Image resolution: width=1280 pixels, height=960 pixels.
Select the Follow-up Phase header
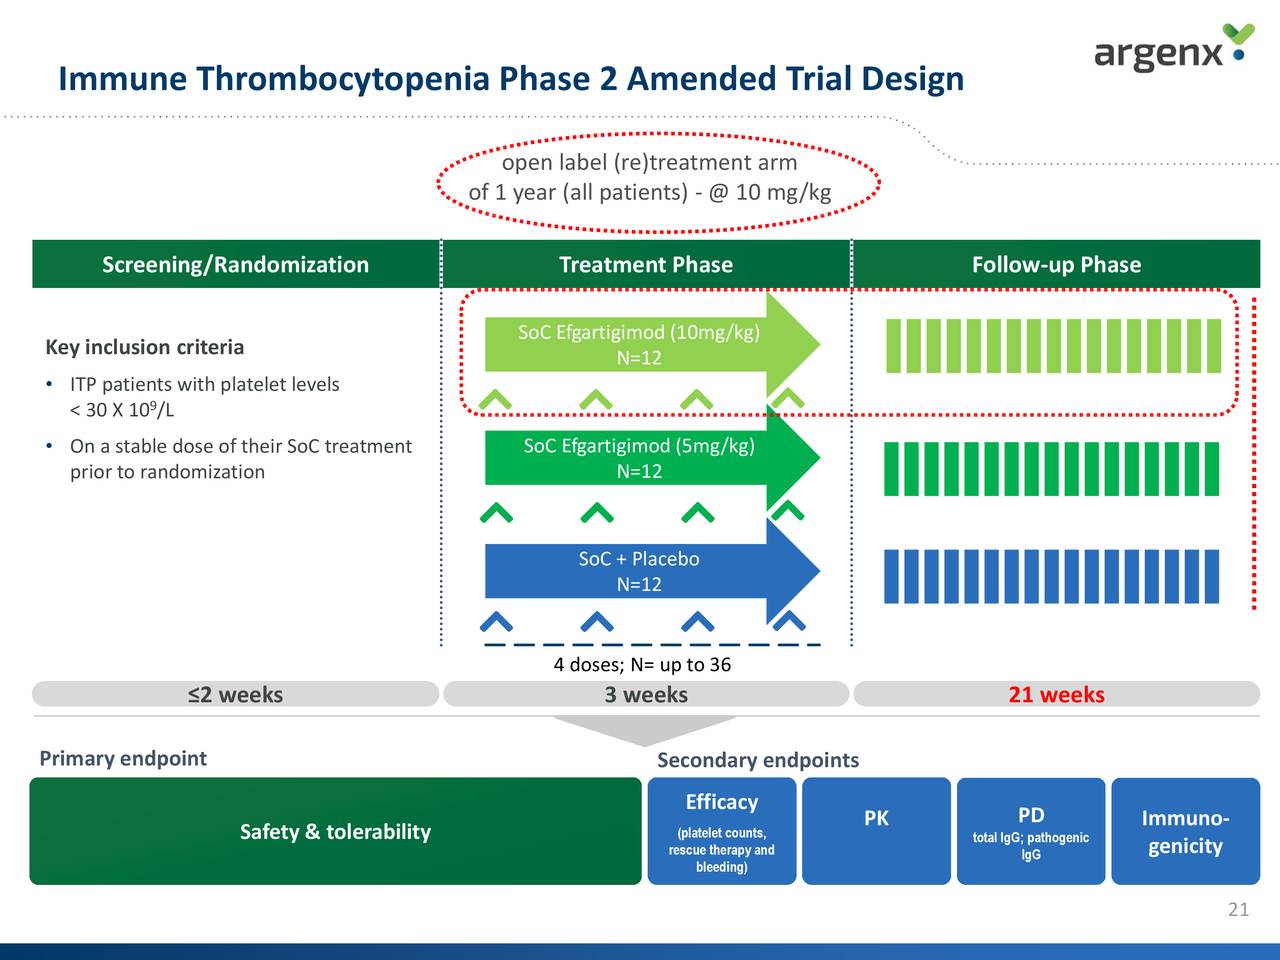pos(1056,264)
